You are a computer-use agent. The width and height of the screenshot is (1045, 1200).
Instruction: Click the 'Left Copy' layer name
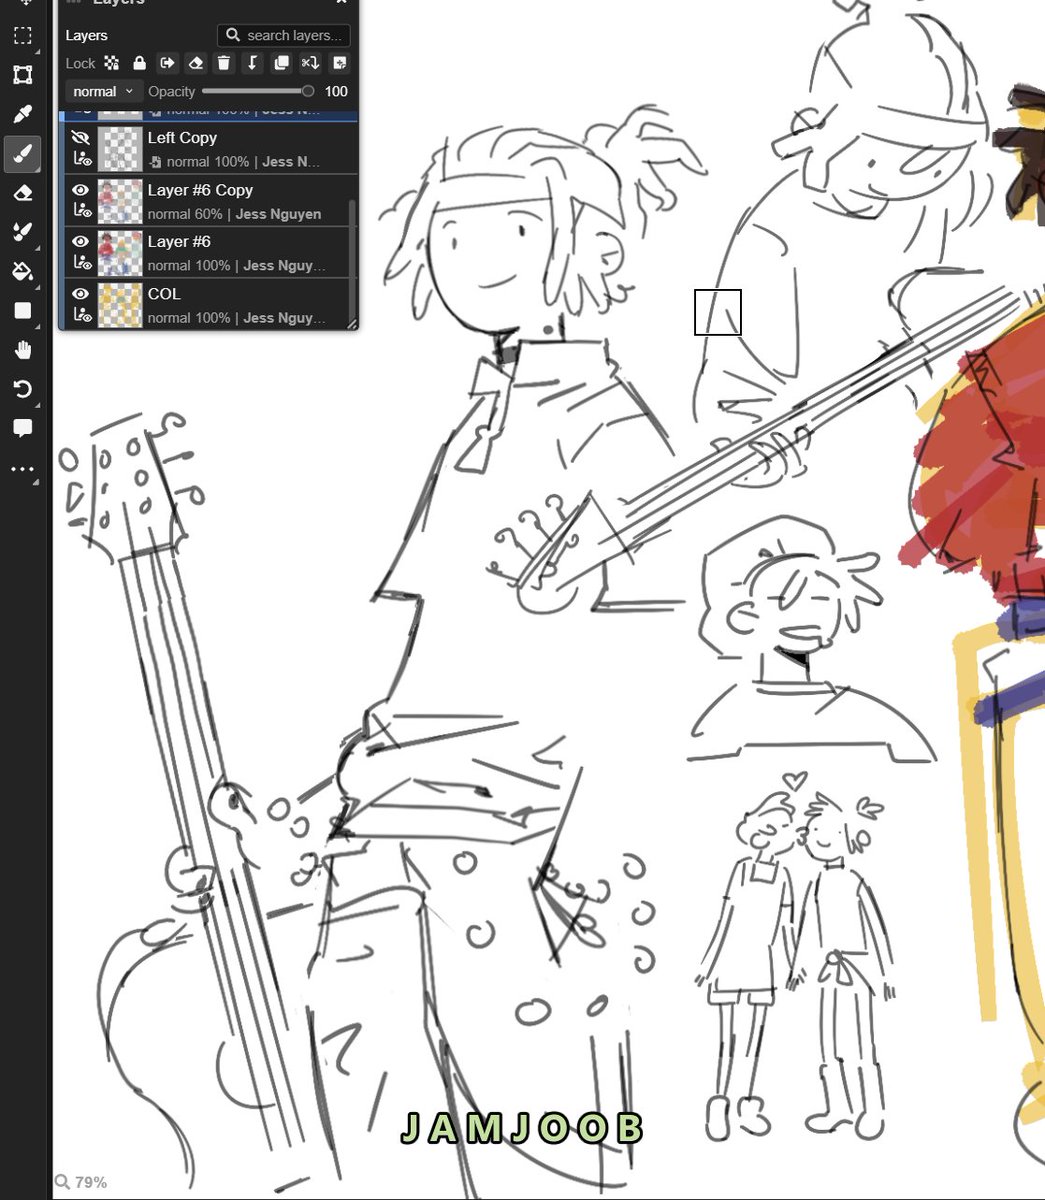(x=182, y=138)
